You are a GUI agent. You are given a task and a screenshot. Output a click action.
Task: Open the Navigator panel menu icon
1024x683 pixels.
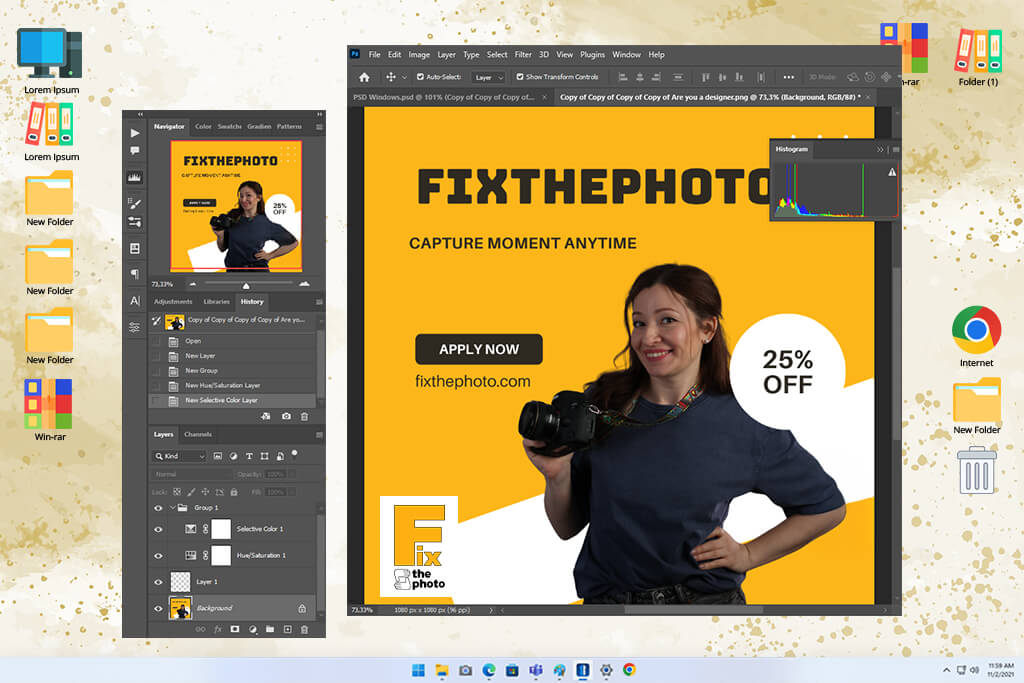point(319,127)
